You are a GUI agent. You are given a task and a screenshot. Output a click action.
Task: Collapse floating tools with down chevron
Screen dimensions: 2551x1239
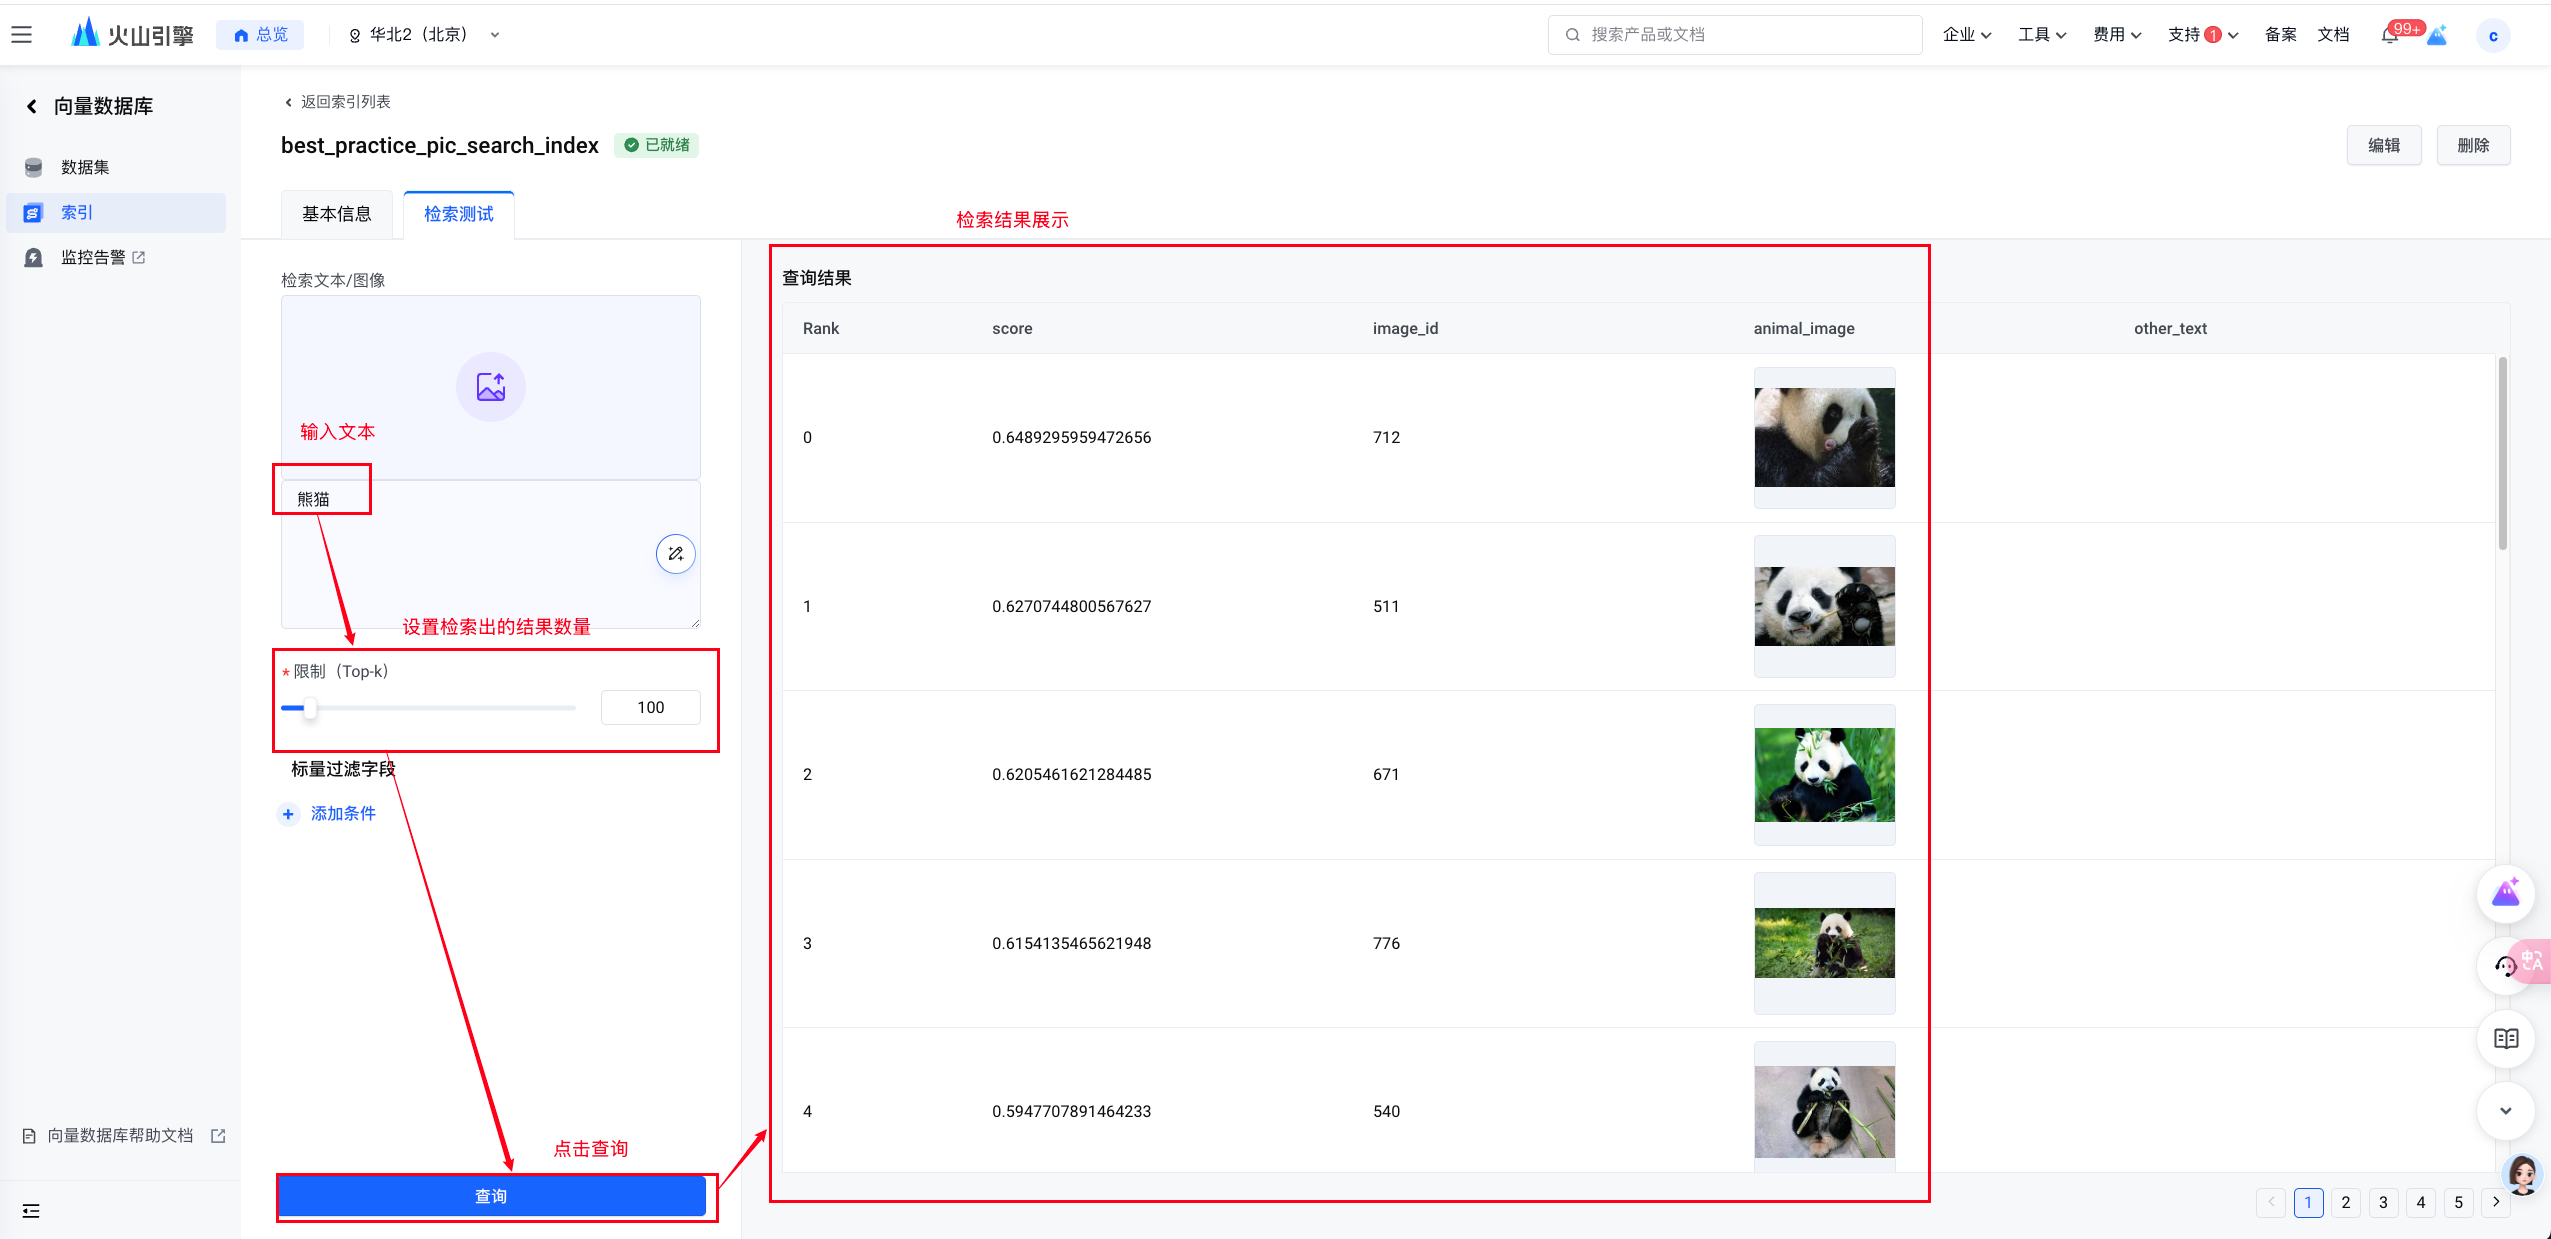point(2506,1111)
